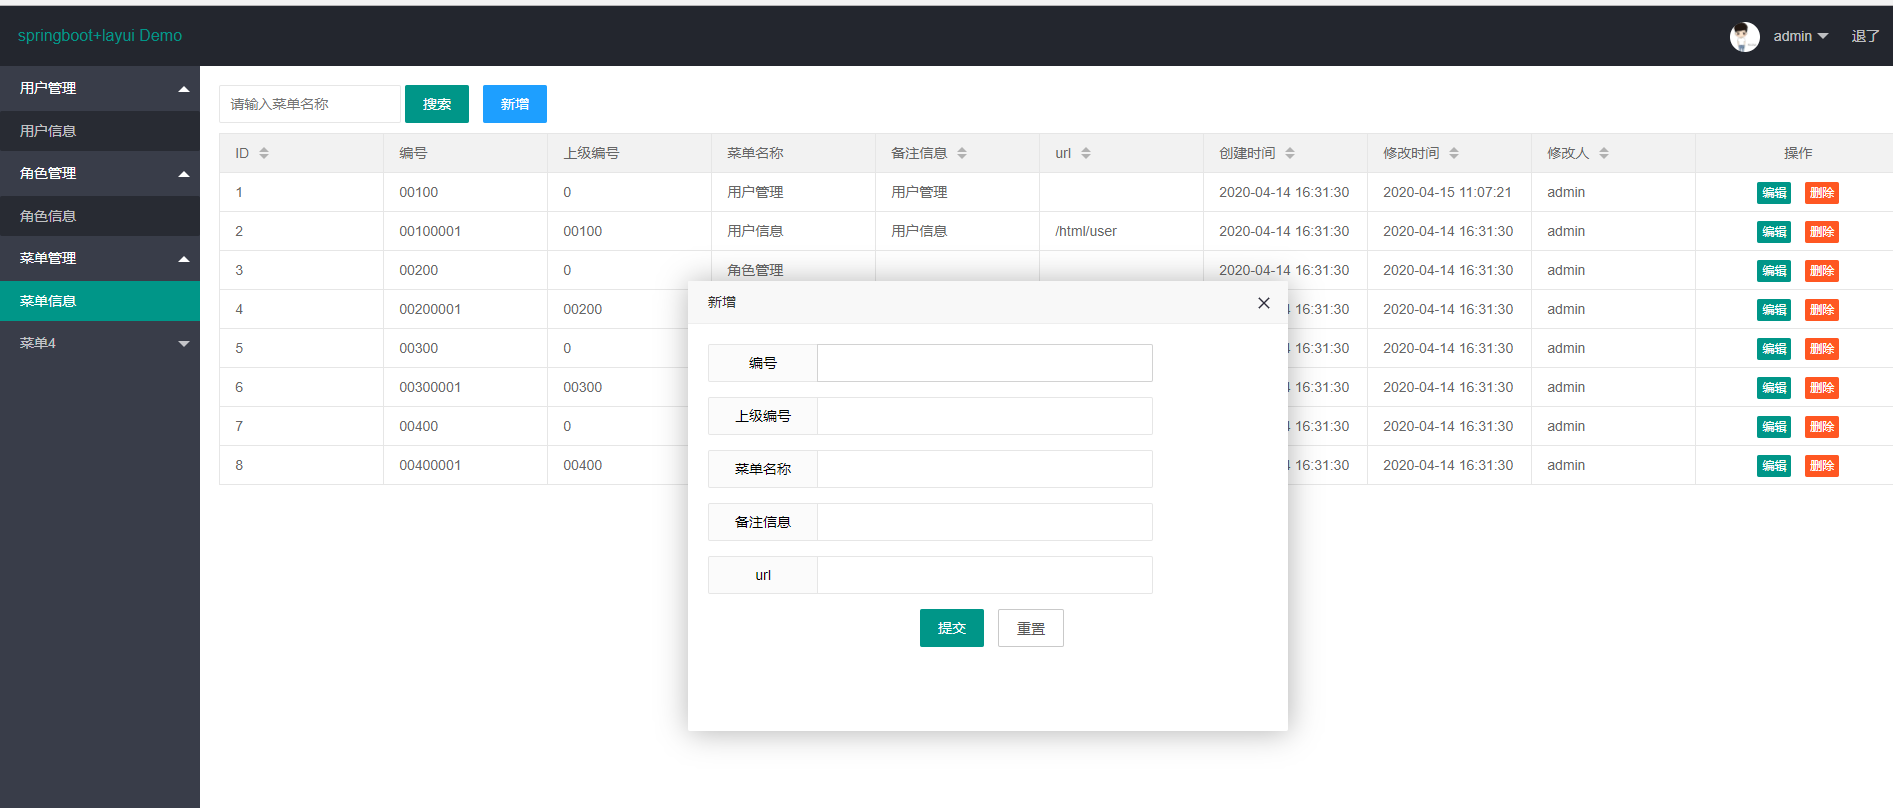
Task: Close the 新增 dialog with X
Action: (x=1264, y=303)
